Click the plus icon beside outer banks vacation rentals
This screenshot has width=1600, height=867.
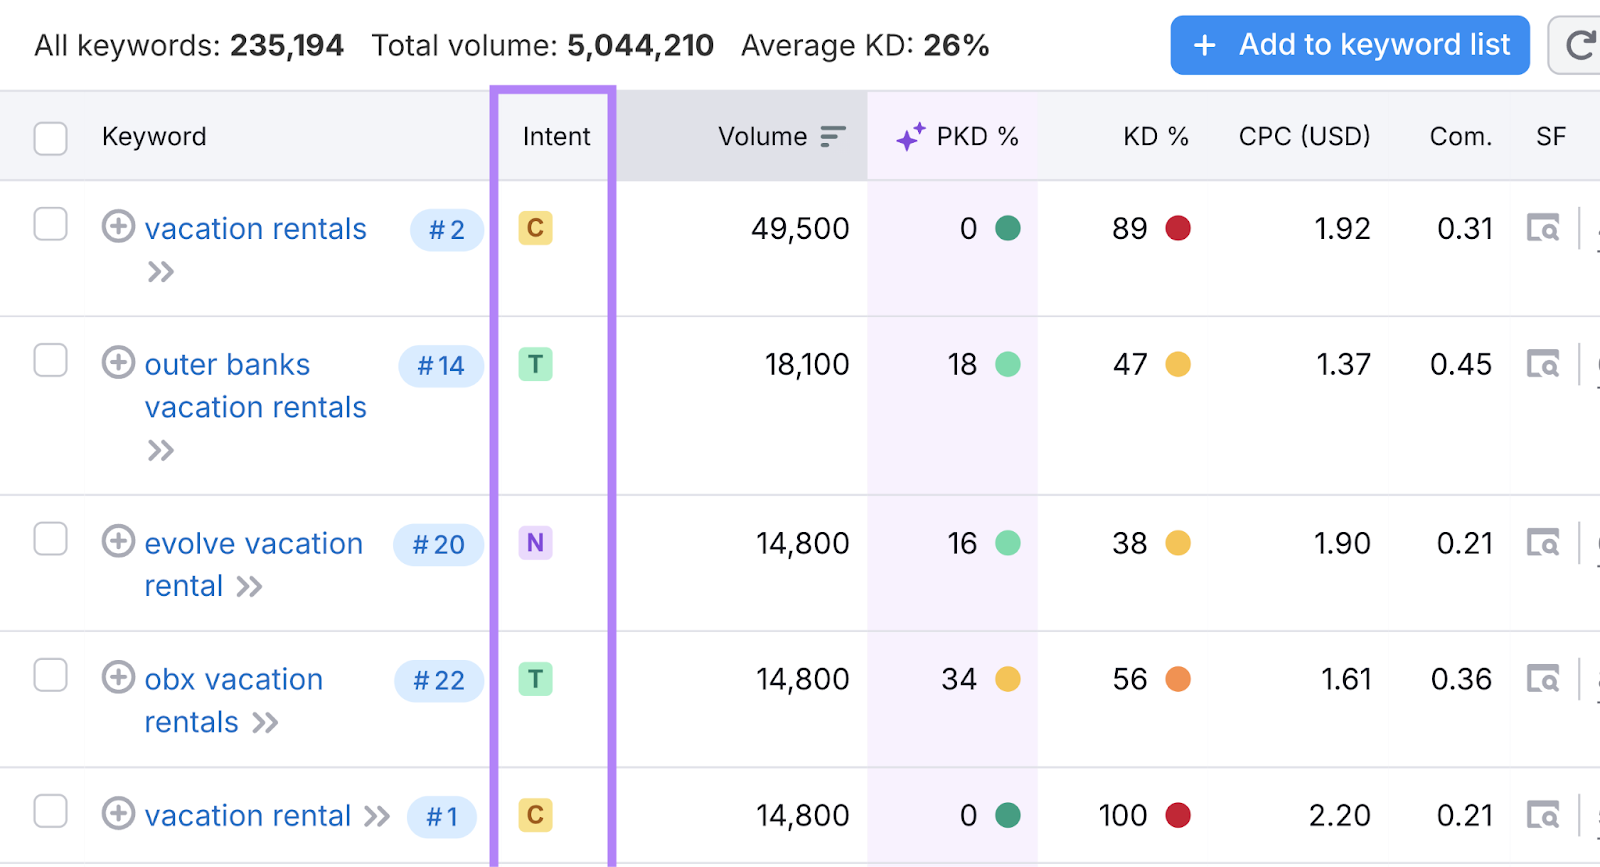coord(118,362)
